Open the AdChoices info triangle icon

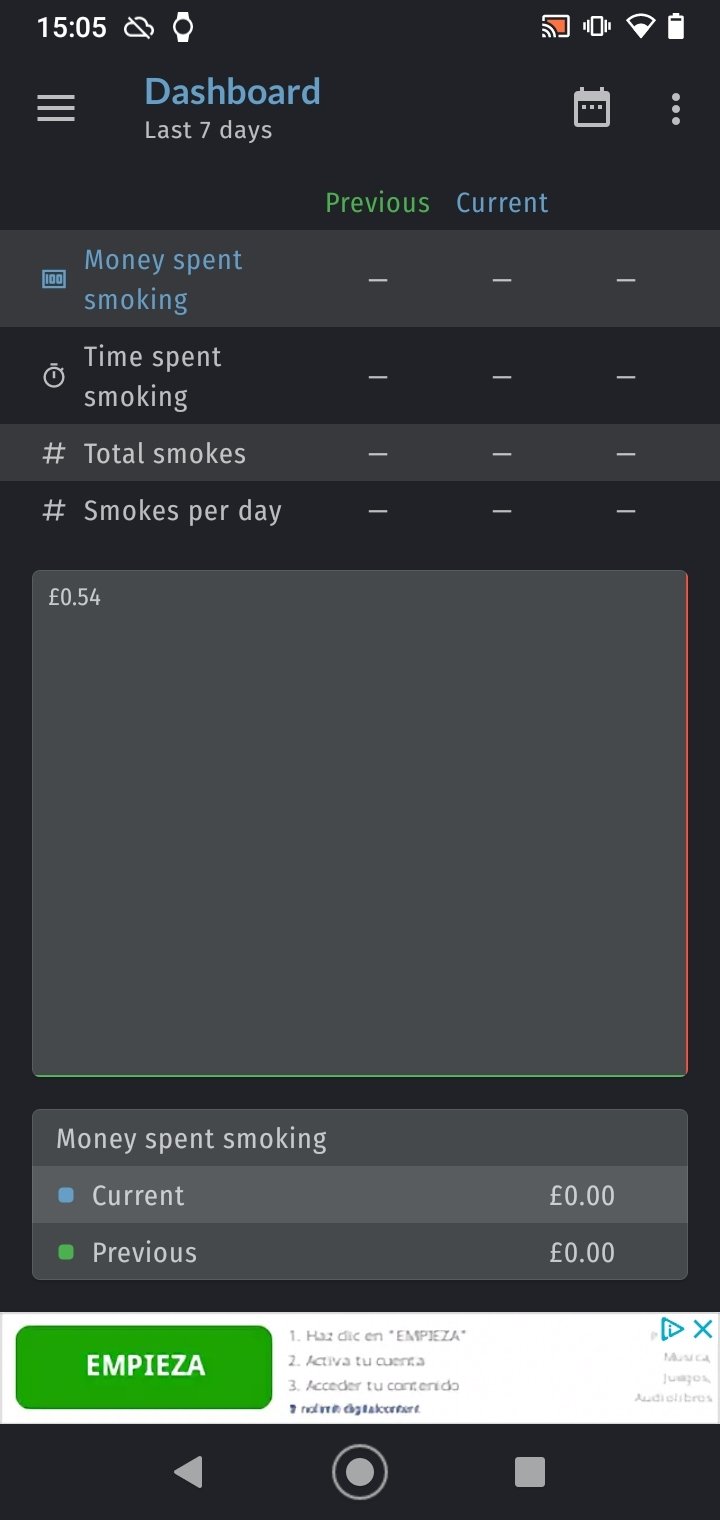tap(673, 1329)
